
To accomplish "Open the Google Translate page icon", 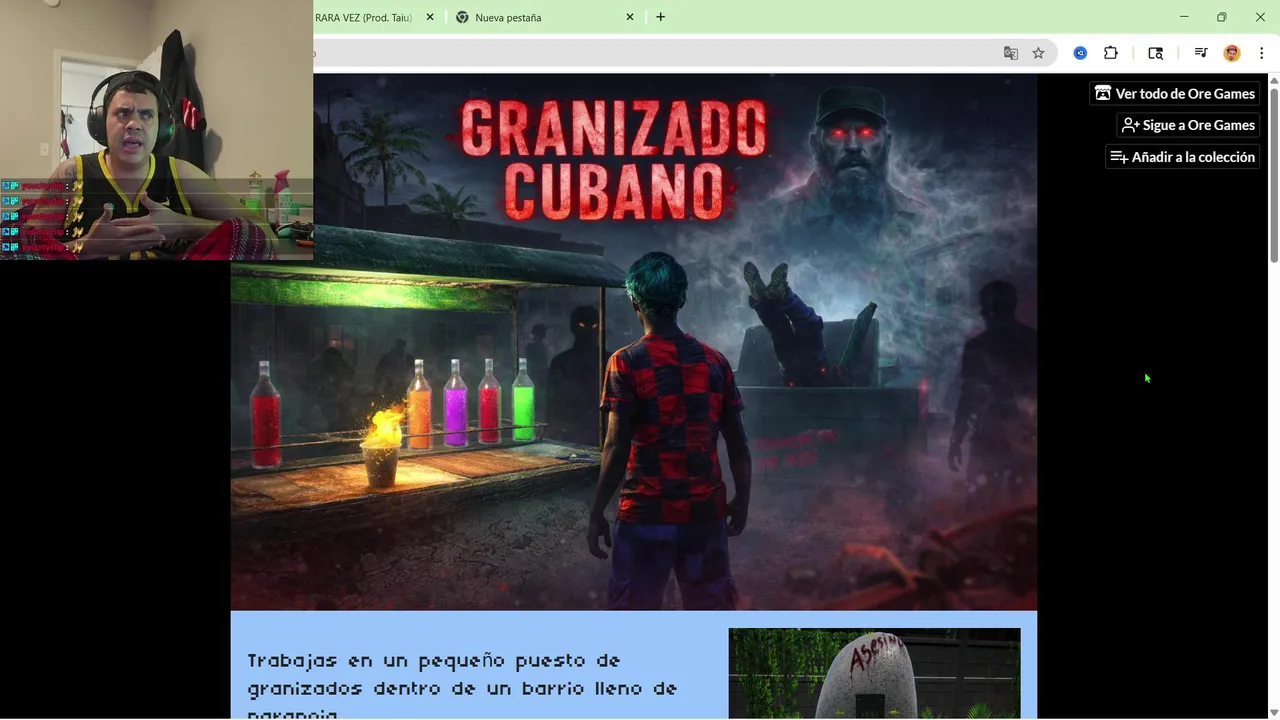I will pos(1011,53).
